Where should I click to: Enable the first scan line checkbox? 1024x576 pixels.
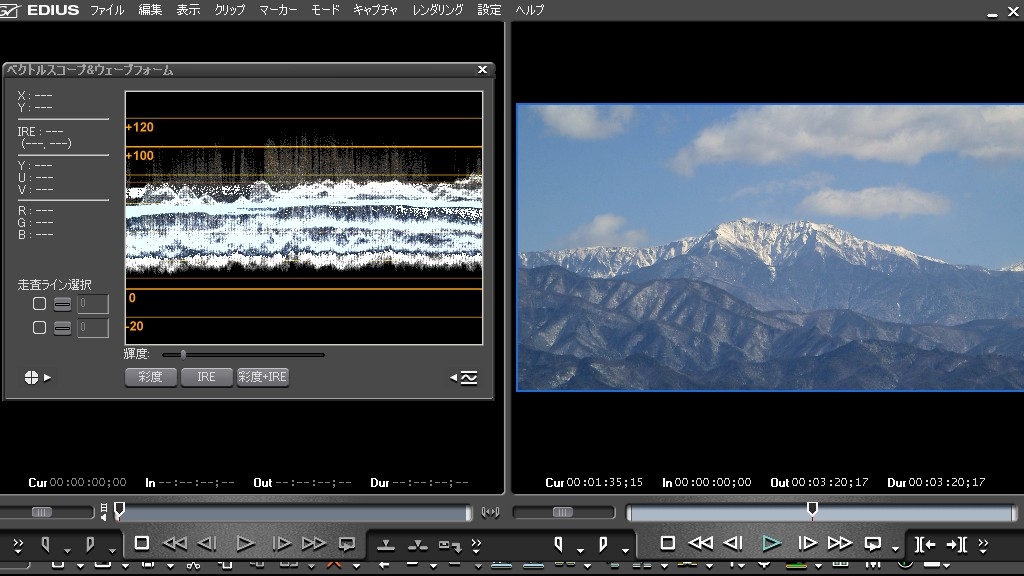click(39, 304)
